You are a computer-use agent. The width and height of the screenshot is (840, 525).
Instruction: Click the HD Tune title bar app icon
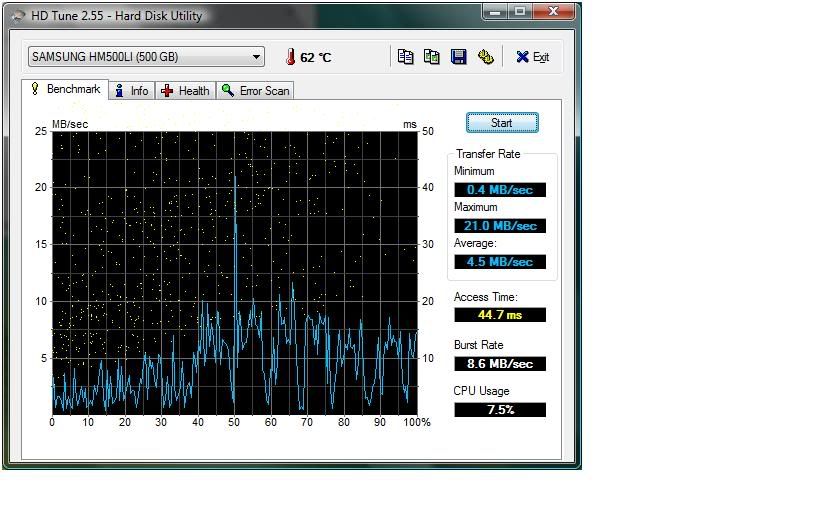[18, 16]
